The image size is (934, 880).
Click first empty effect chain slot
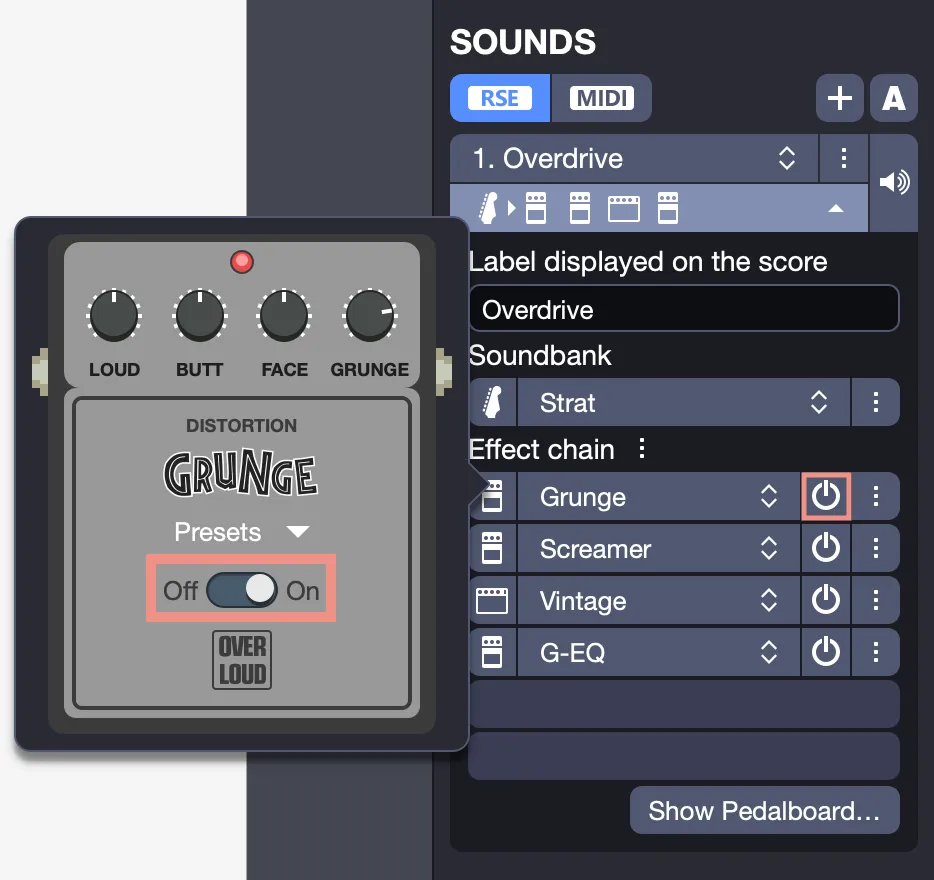click(684, 704)
